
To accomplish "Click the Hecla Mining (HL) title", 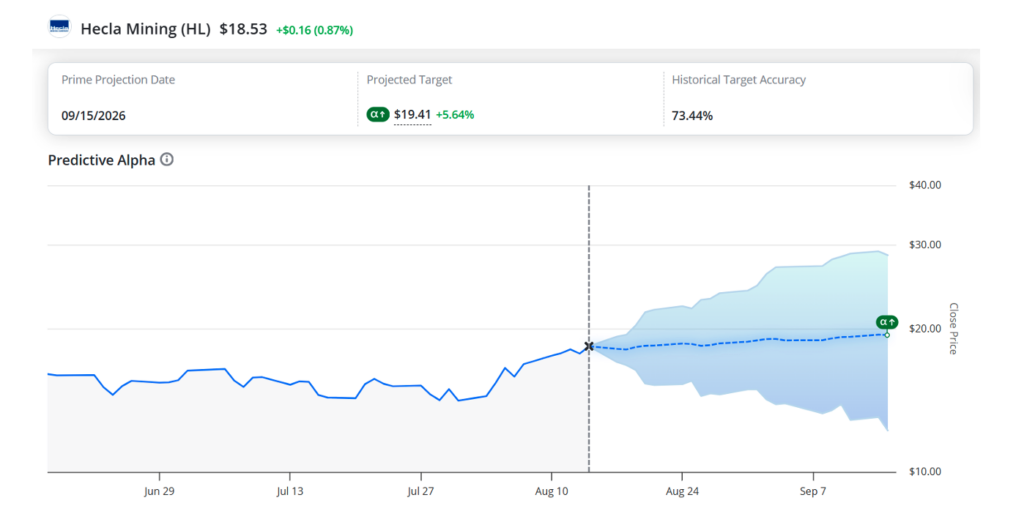I will click(146, 29).
